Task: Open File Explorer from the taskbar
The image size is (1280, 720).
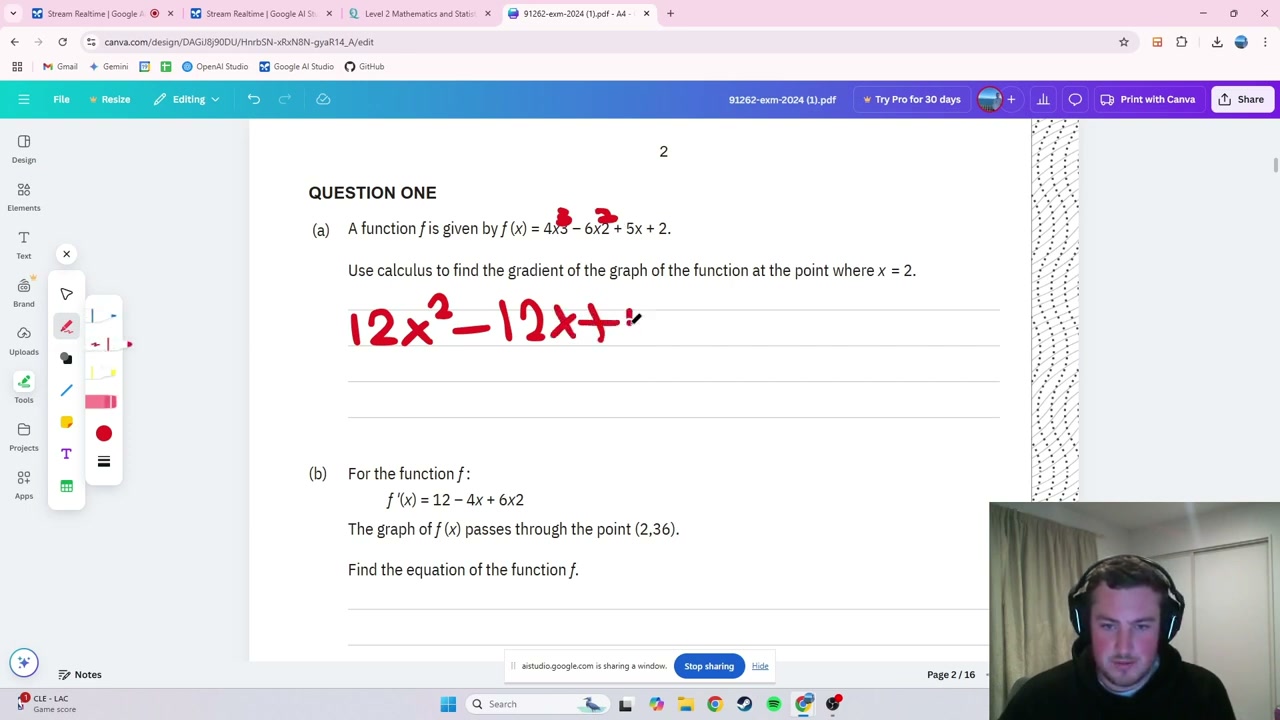Action: tap(685, 704)
